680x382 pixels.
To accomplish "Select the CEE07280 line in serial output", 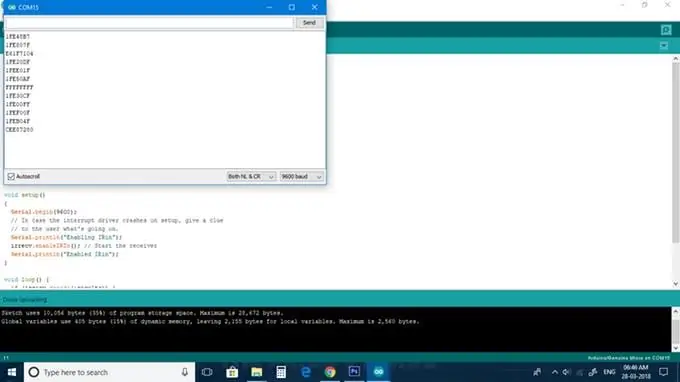I will (20, 130).
